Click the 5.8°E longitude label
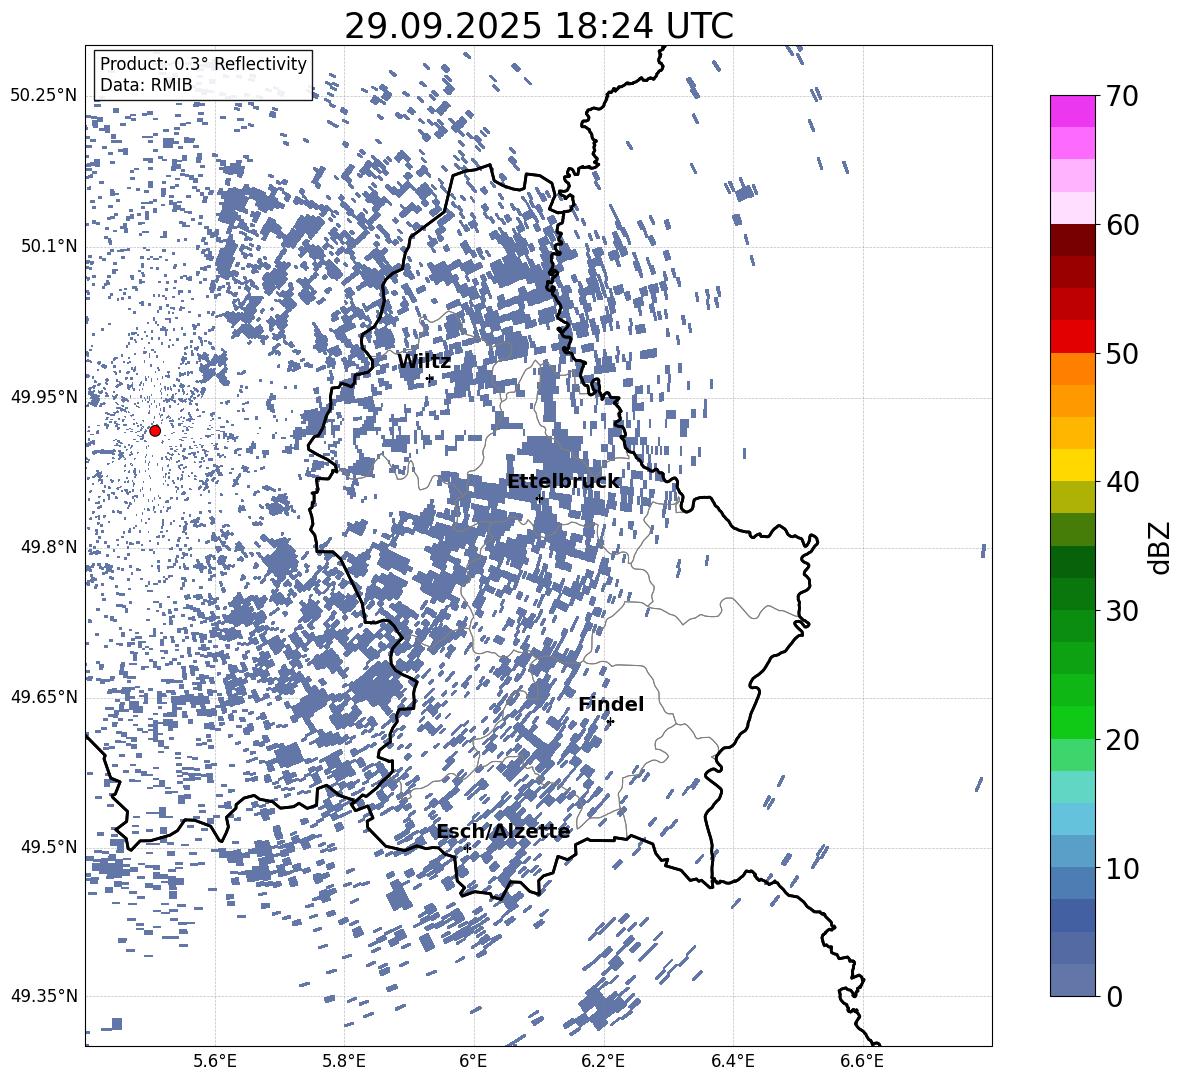 344,1061
